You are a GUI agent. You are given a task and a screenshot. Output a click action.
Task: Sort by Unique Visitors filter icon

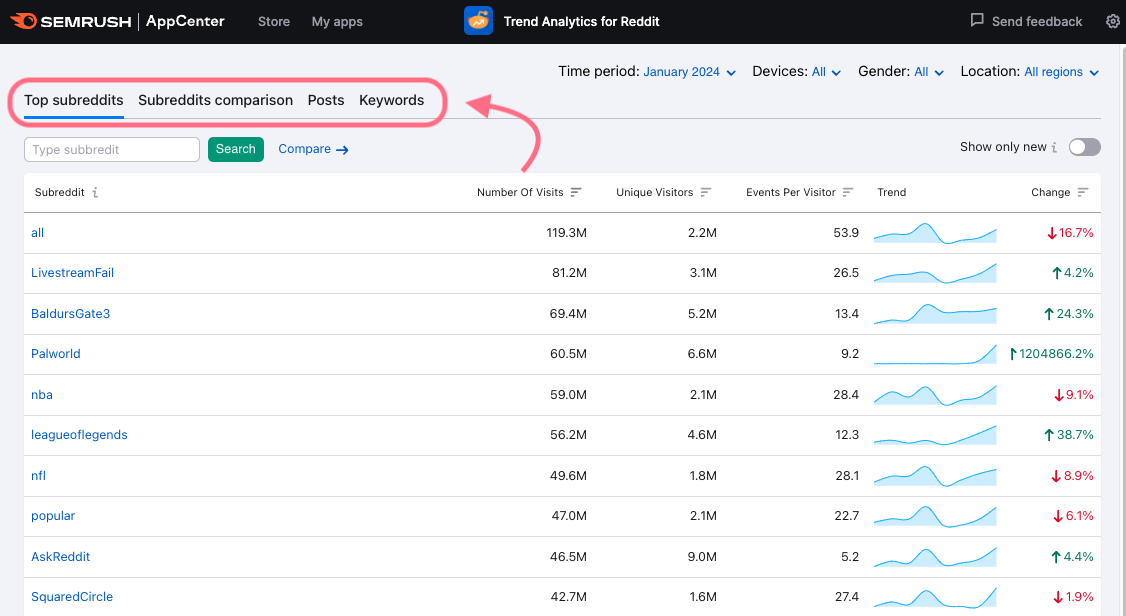(706, 192)
